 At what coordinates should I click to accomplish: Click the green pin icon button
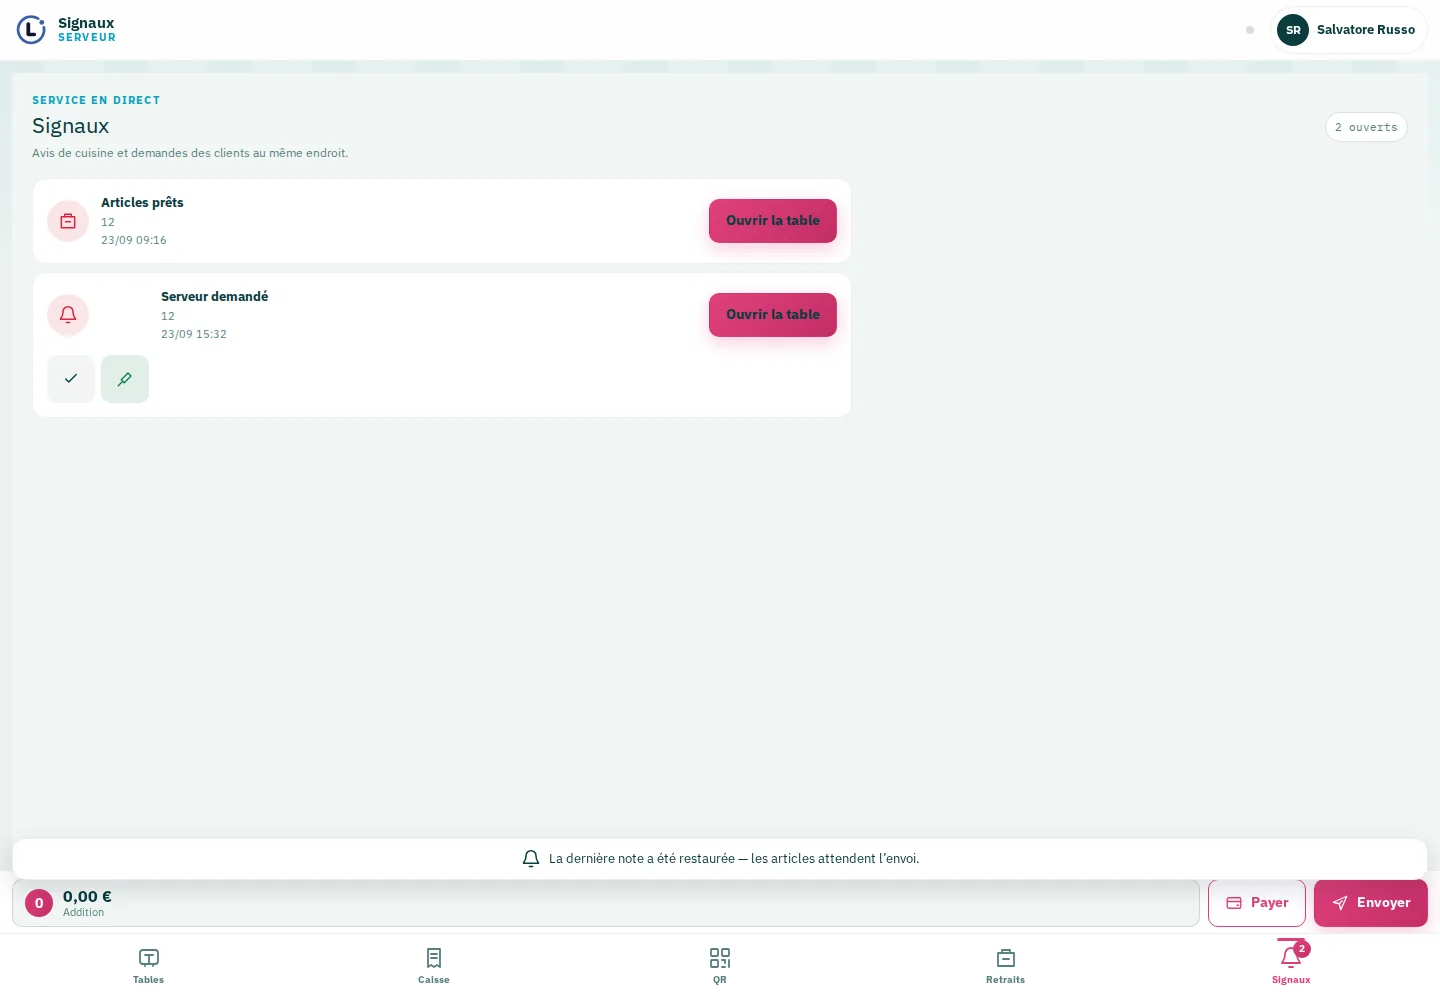[x=125, y=379]
